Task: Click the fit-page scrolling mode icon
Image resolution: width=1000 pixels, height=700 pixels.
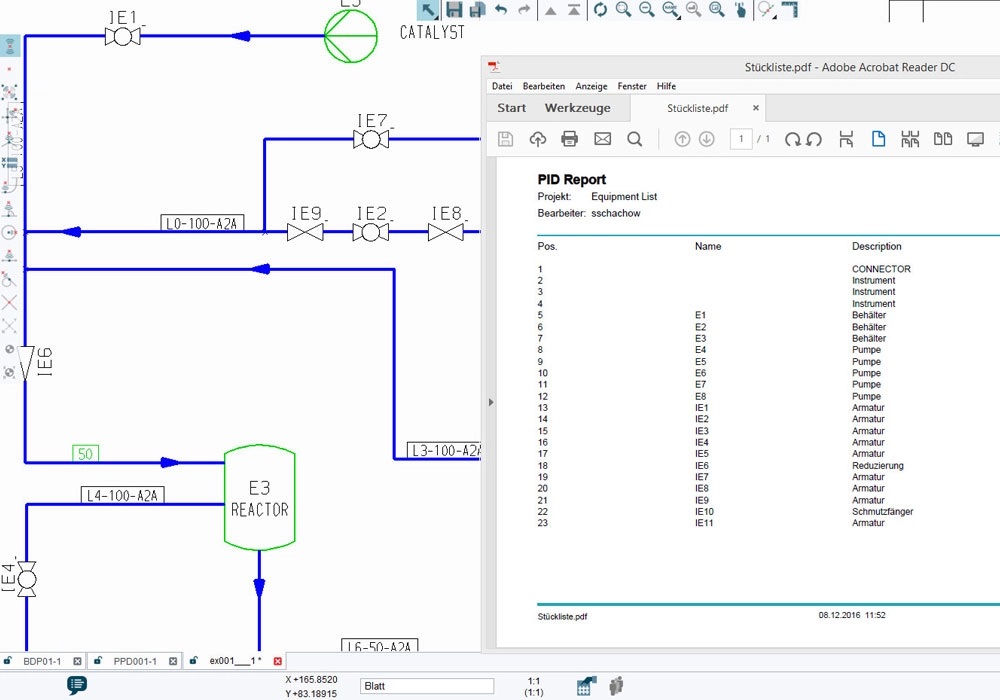Action: [910, 139]
